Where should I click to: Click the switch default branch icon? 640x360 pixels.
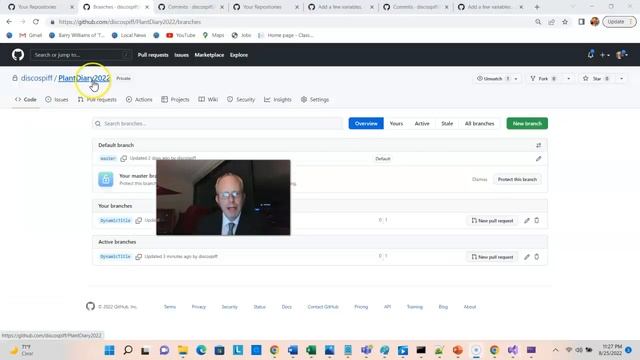click(538, 145)
